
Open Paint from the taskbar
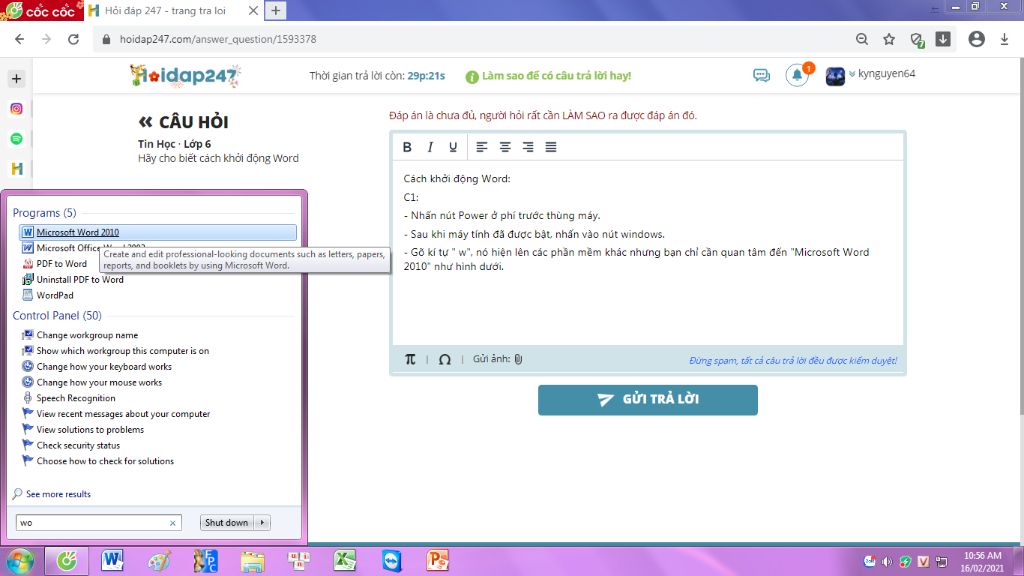[x=159, y=561]
